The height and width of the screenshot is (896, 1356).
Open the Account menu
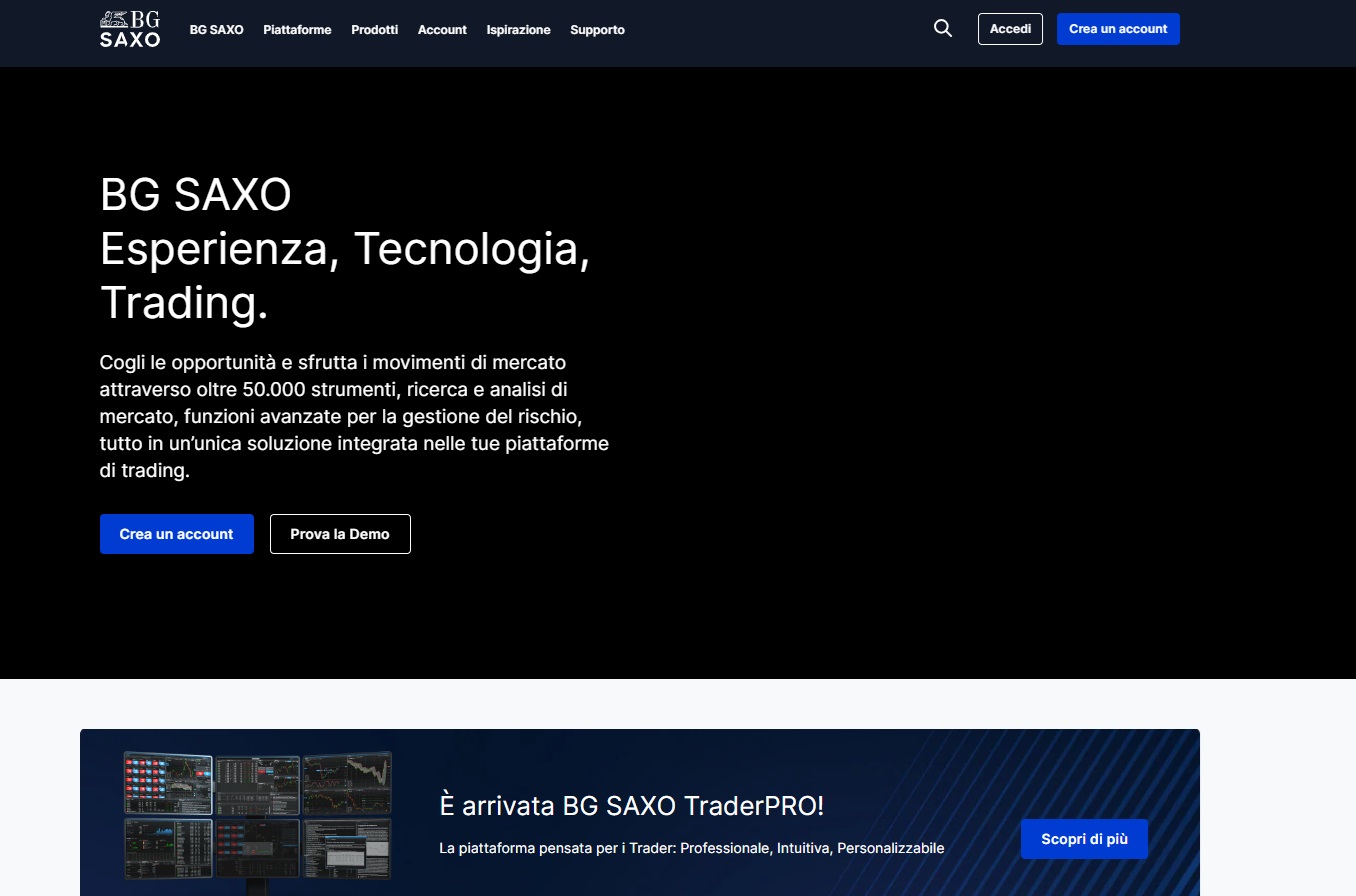[442, 30]
